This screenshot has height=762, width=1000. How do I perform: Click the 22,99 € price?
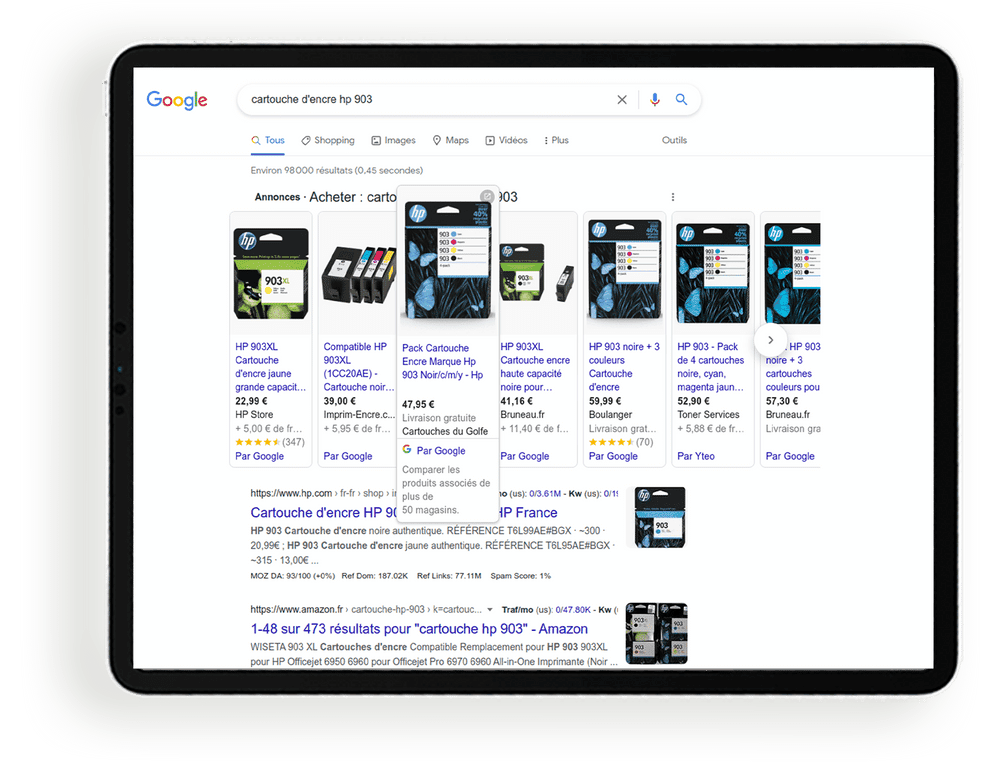tap(251, 401)
